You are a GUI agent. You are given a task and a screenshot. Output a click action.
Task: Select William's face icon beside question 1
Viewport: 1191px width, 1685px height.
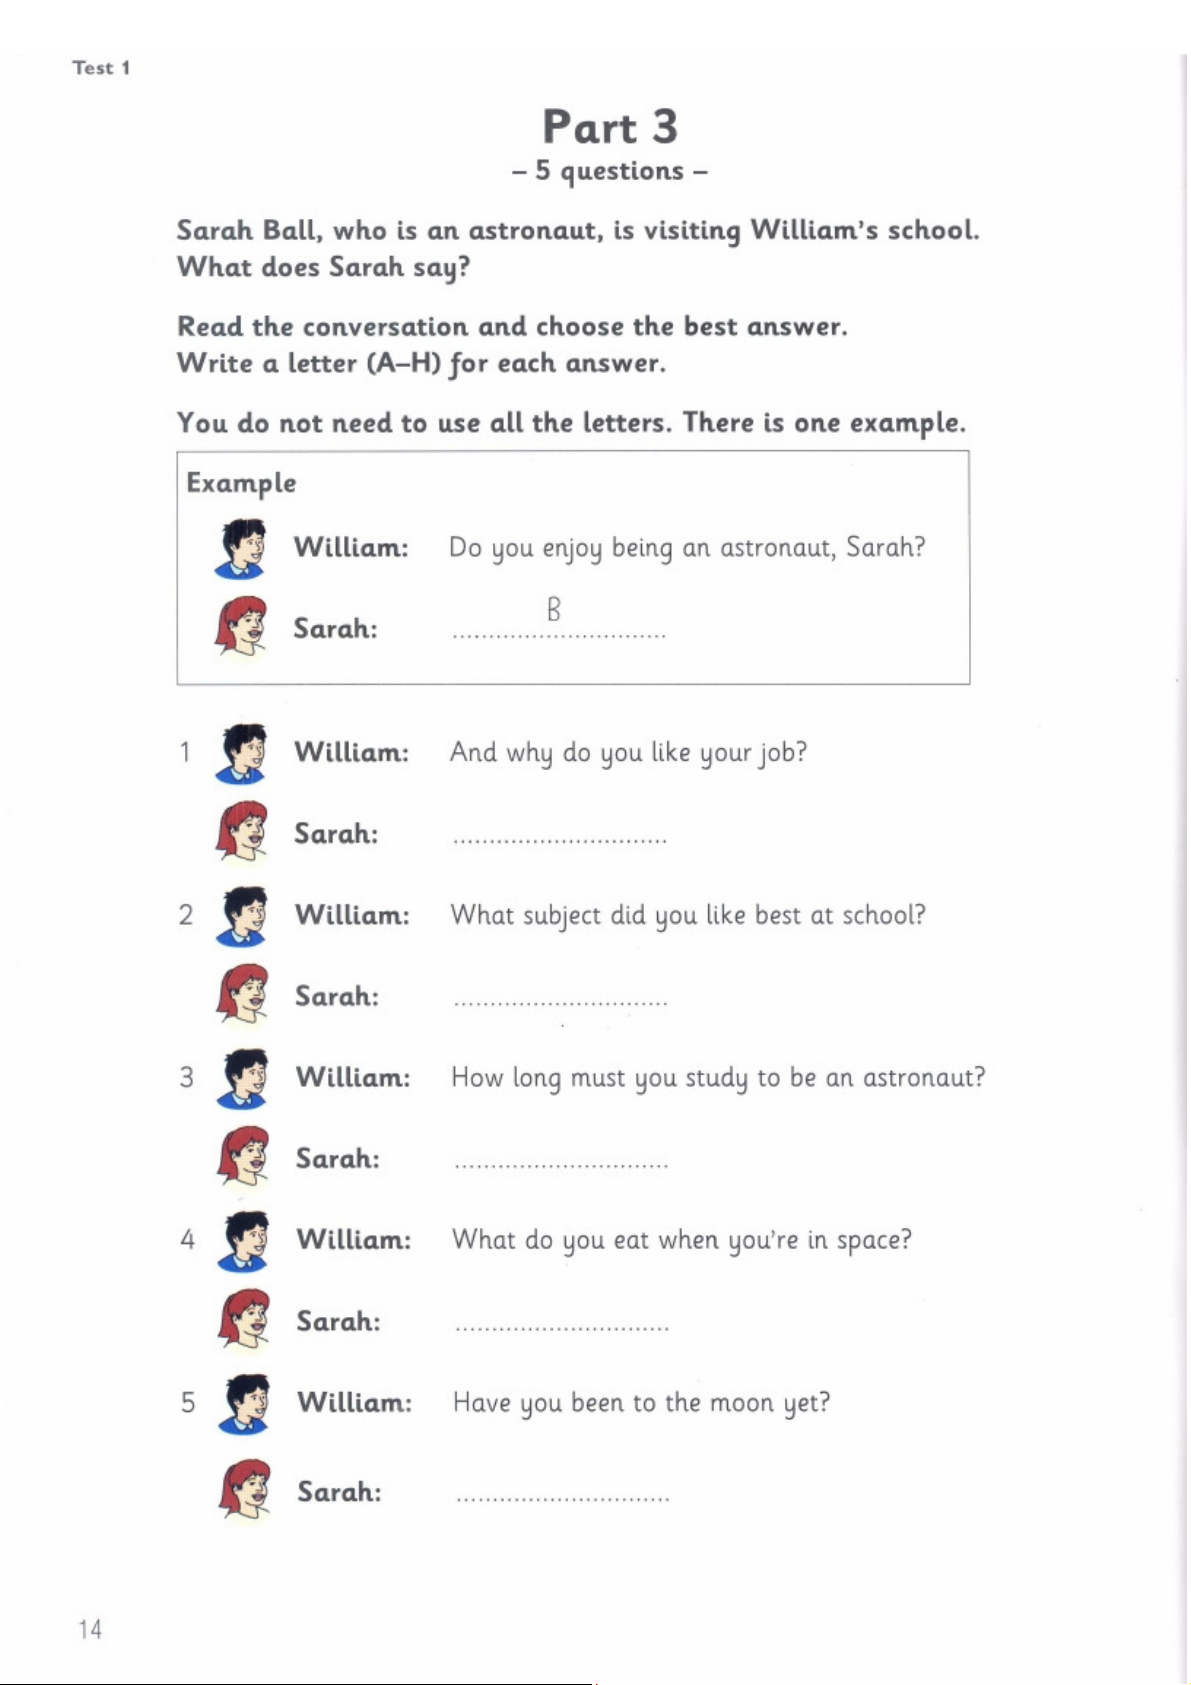click(242, 753)
